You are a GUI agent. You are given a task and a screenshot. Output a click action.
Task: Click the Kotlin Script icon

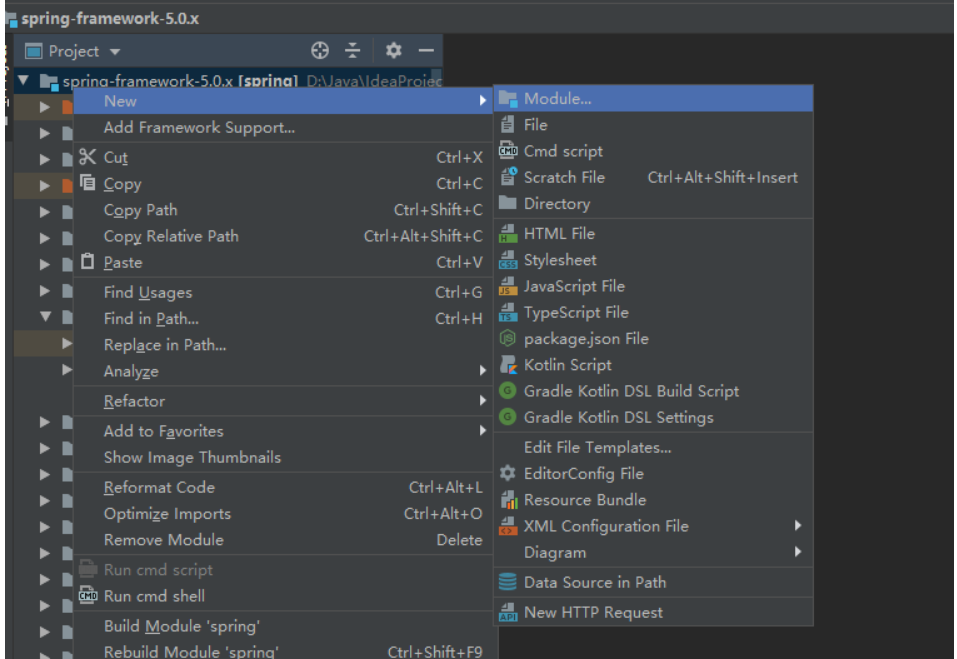508,365
